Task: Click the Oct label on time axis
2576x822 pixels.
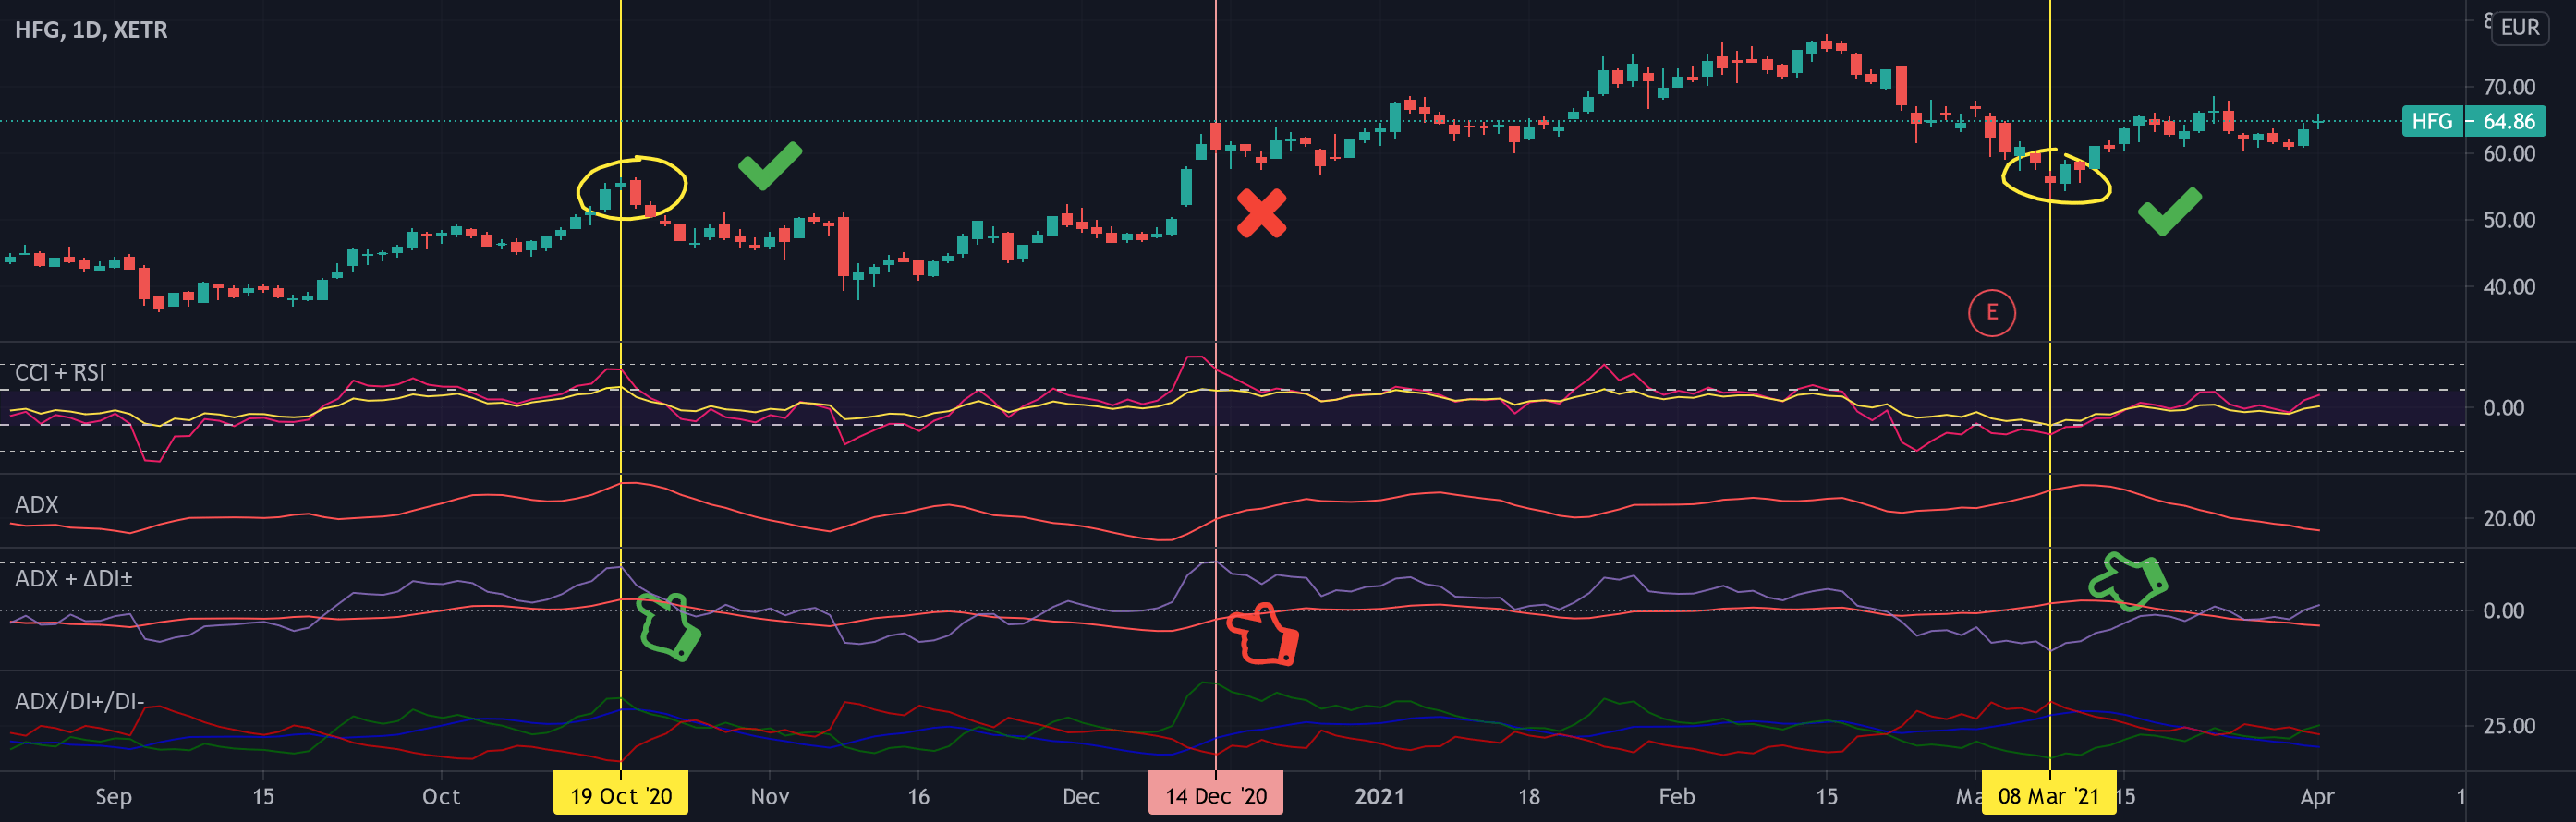Action: 441,797
